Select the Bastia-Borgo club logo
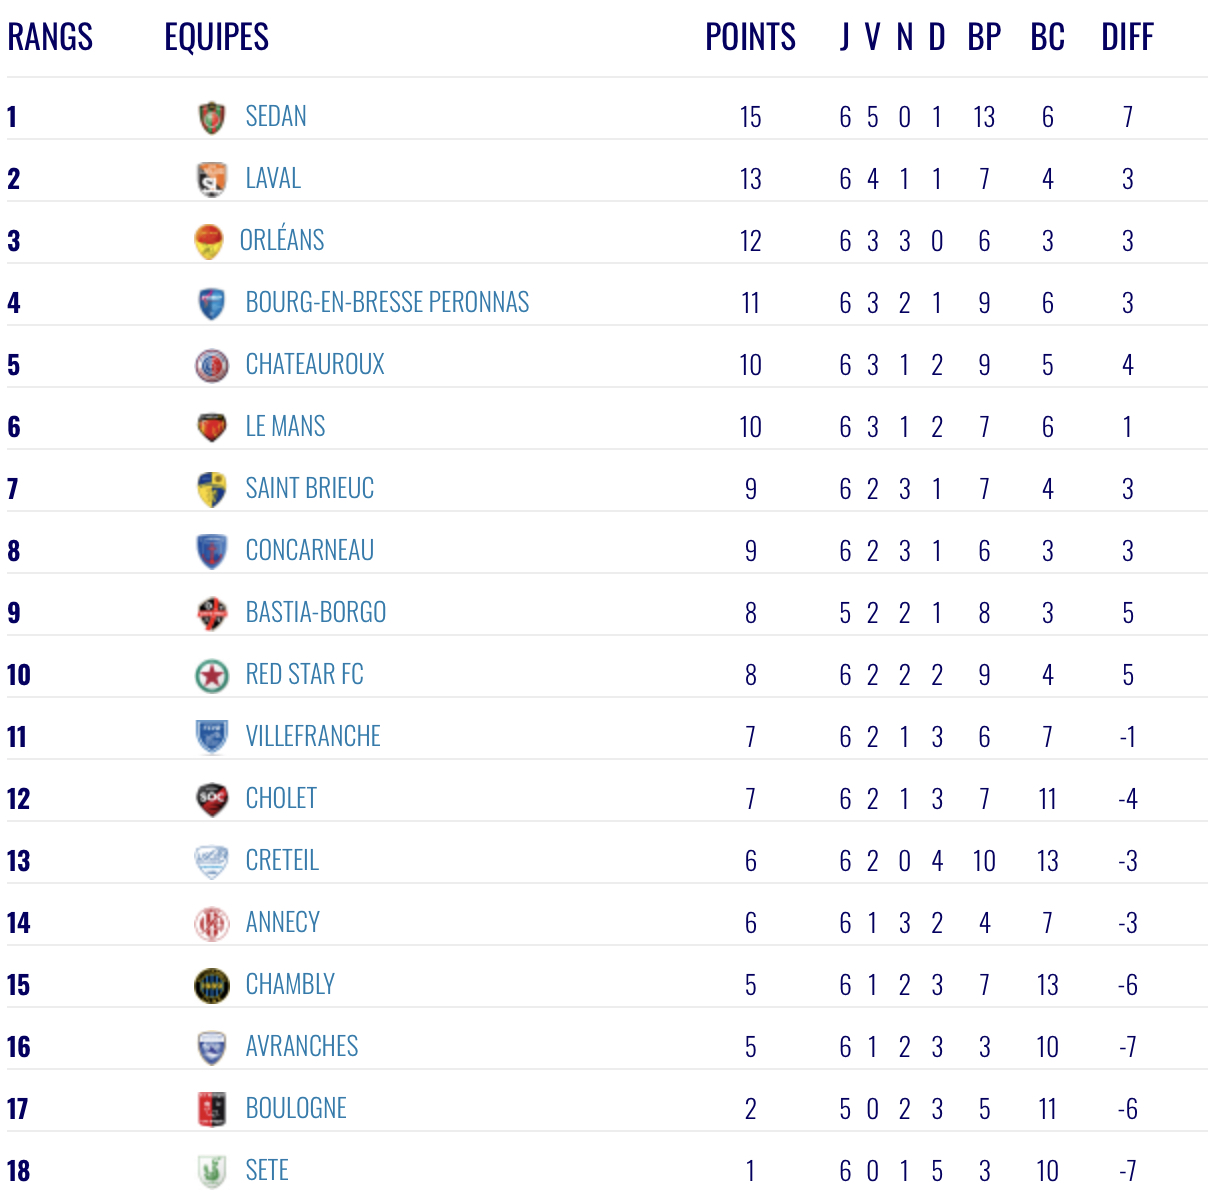 tap(211, 613)
